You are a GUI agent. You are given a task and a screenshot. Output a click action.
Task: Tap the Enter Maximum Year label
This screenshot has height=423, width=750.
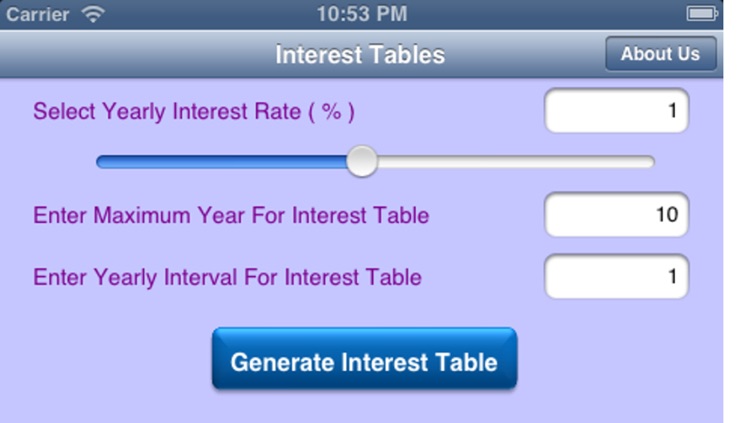click(x=231, y=215)
